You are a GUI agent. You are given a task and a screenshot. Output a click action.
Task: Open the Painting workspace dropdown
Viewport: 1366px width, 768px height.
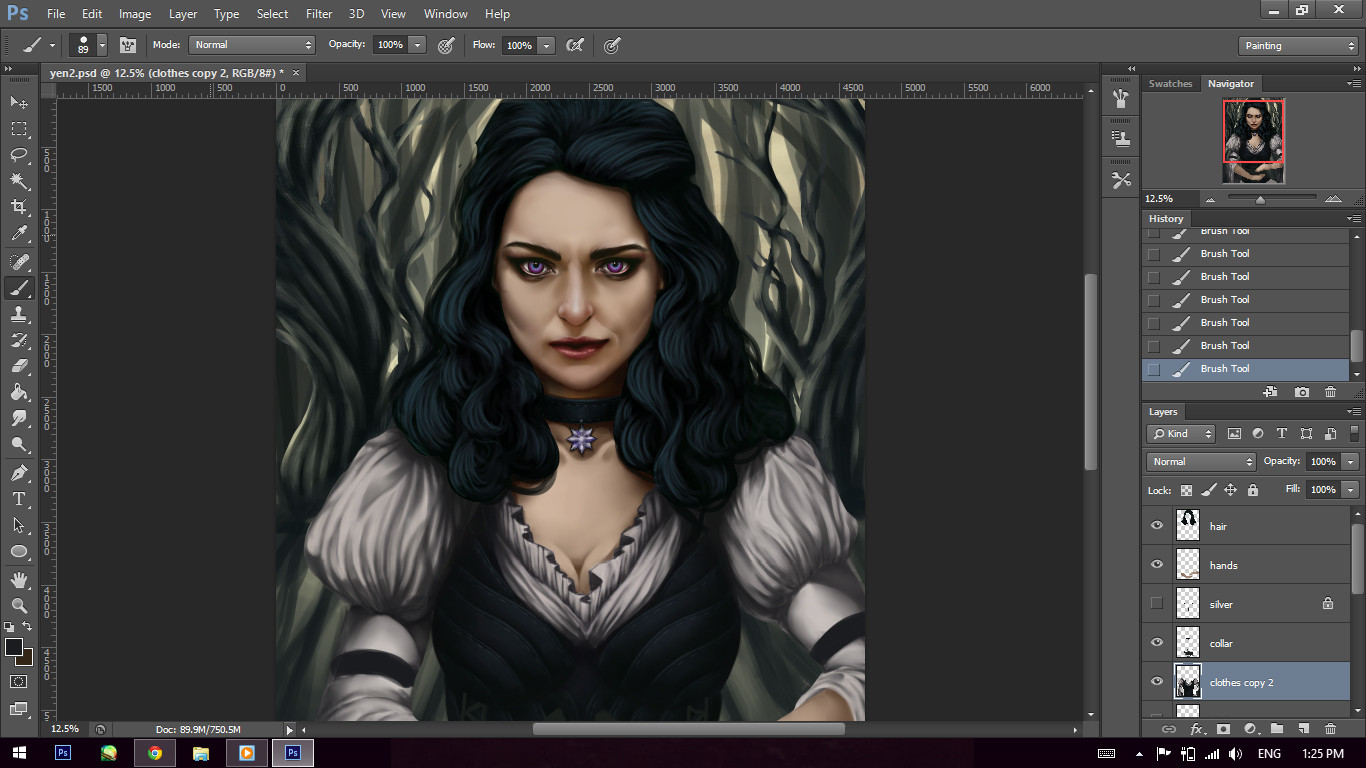pos(1297,46)
